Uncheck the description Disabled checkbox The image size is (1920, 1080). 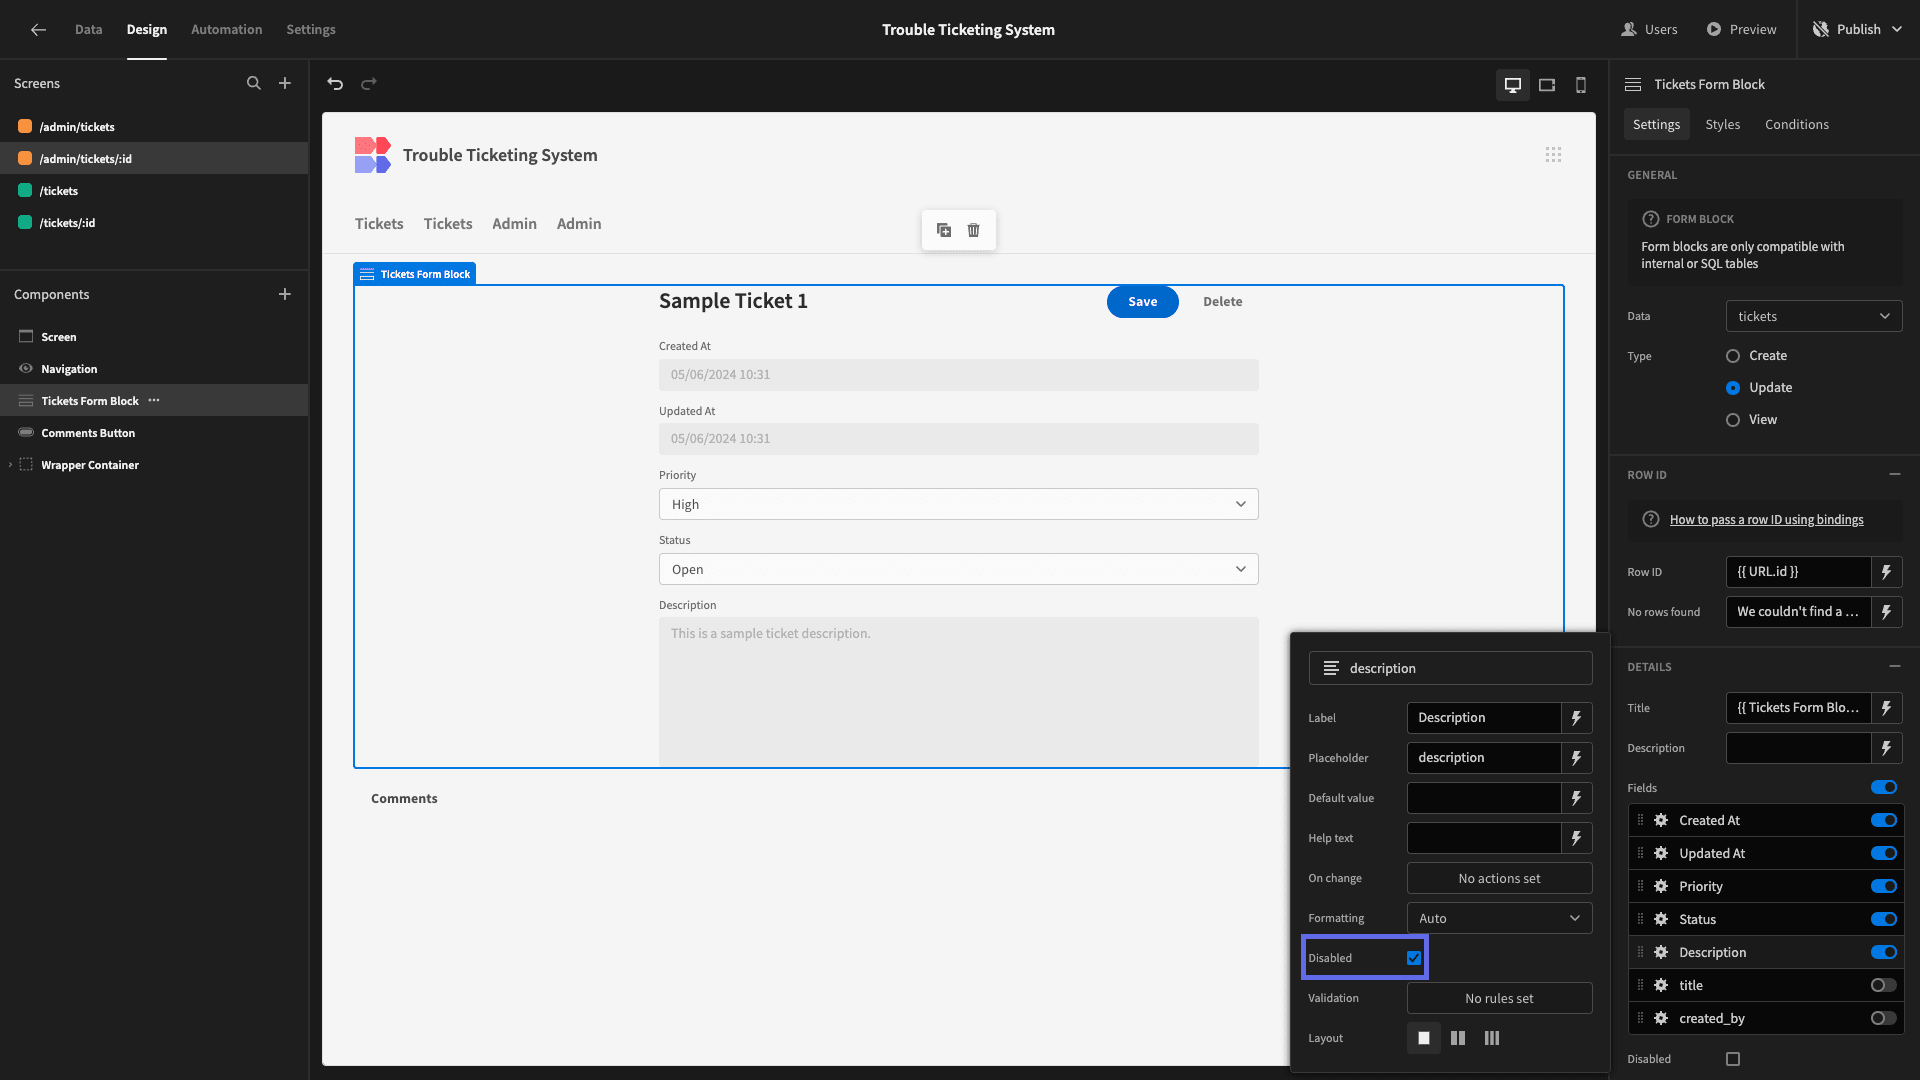1414,958
